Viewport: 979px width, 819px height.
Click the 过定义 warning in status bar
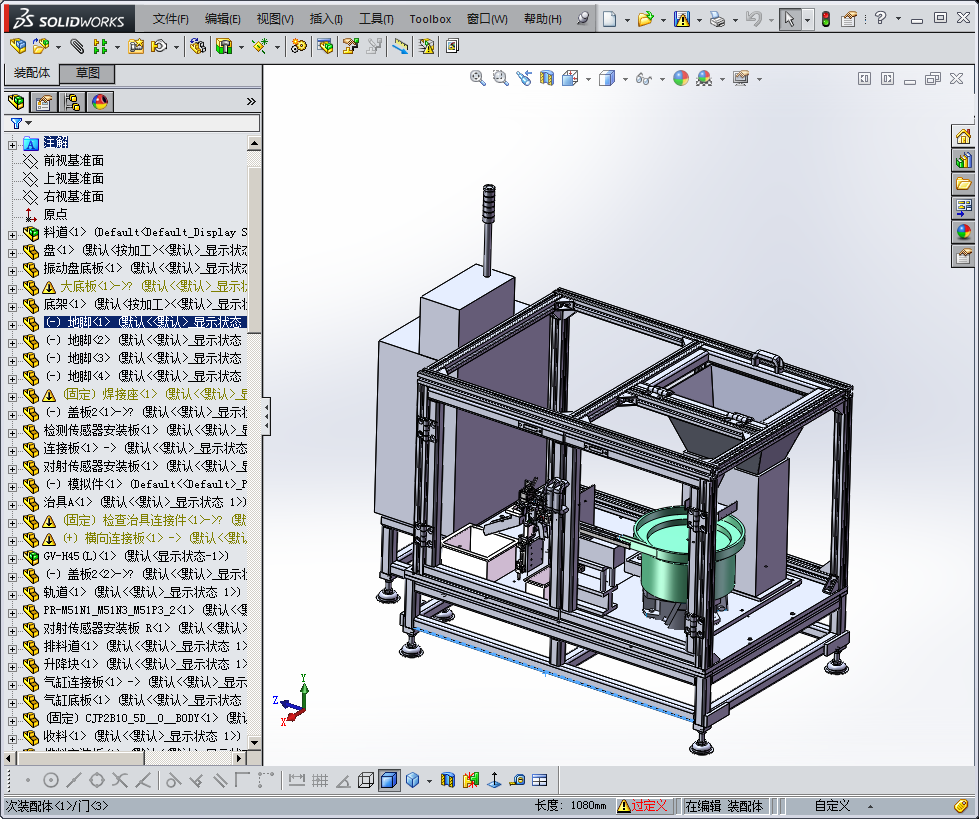643,806
